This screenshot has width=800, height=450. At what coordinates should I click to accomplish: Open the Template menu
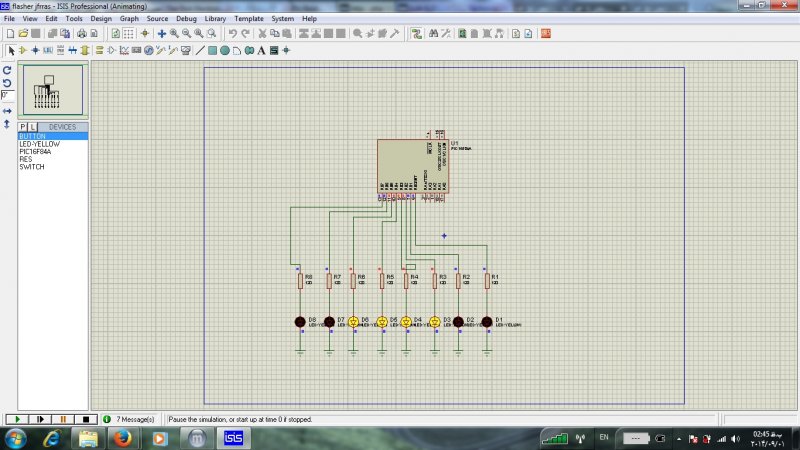click(x=249, y=18)
